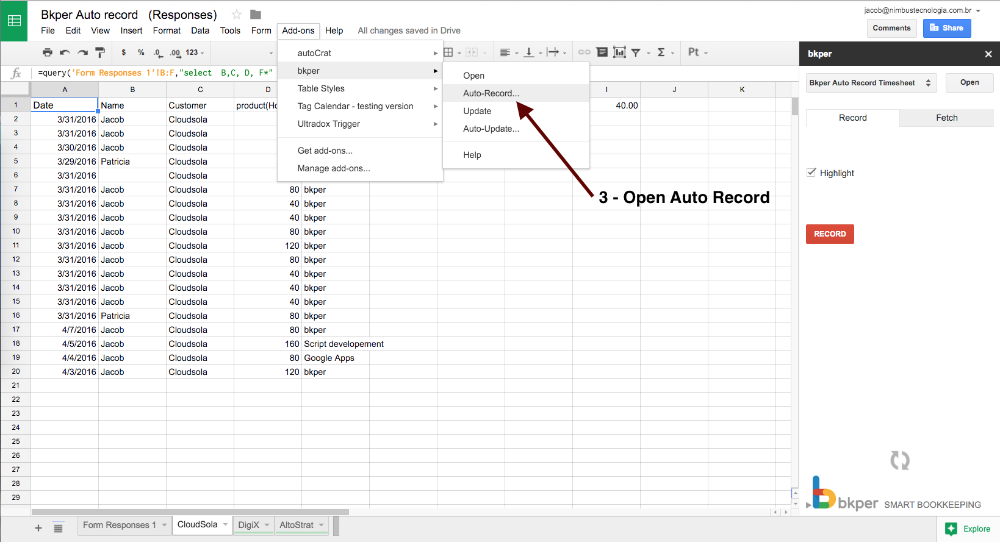Screen dimensions: 1000x542
Task: Close the bkper sidebar with X
Action: pos(988,54)
